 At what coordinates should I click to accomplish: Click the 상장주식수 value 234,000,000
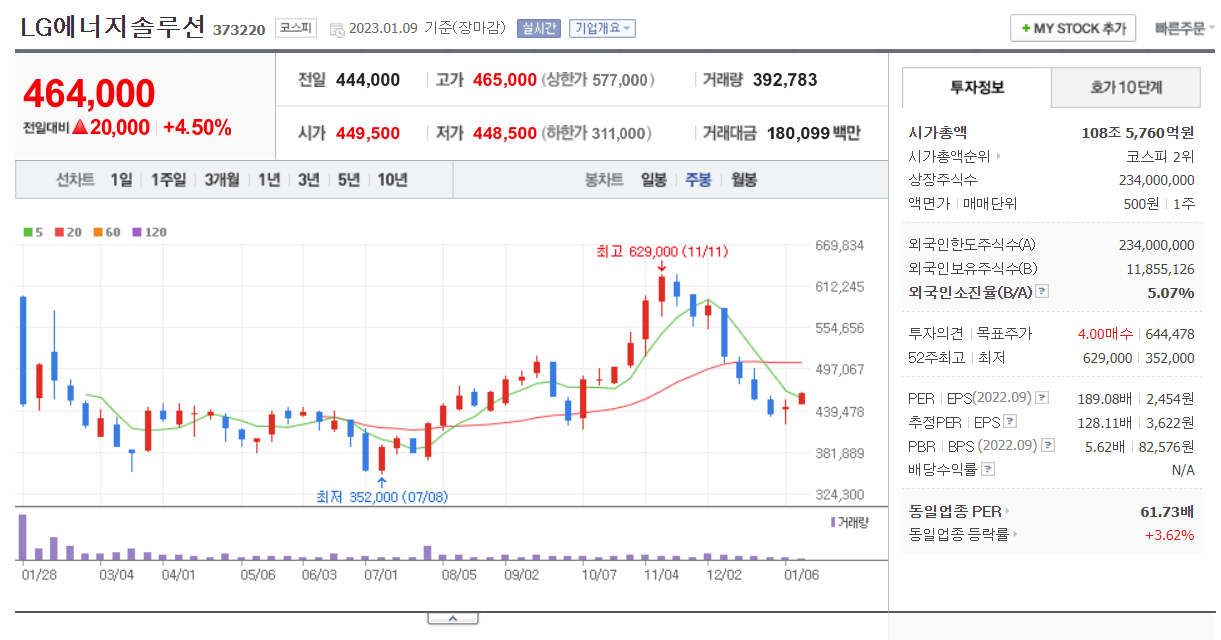pyautogui.click(x=1156, y=180)
